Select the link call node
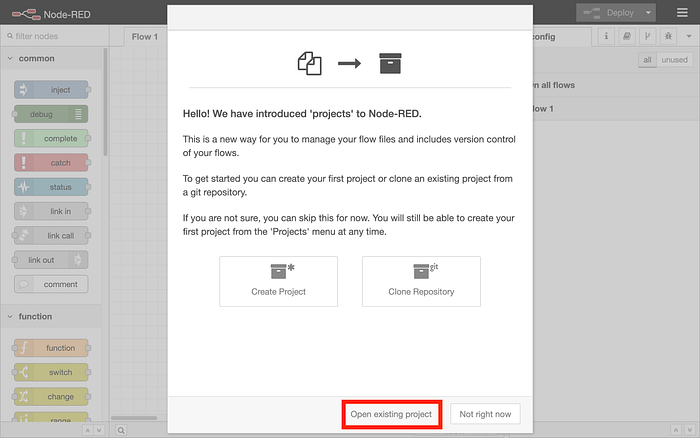700x438 pixels. (x=51, y=236)
